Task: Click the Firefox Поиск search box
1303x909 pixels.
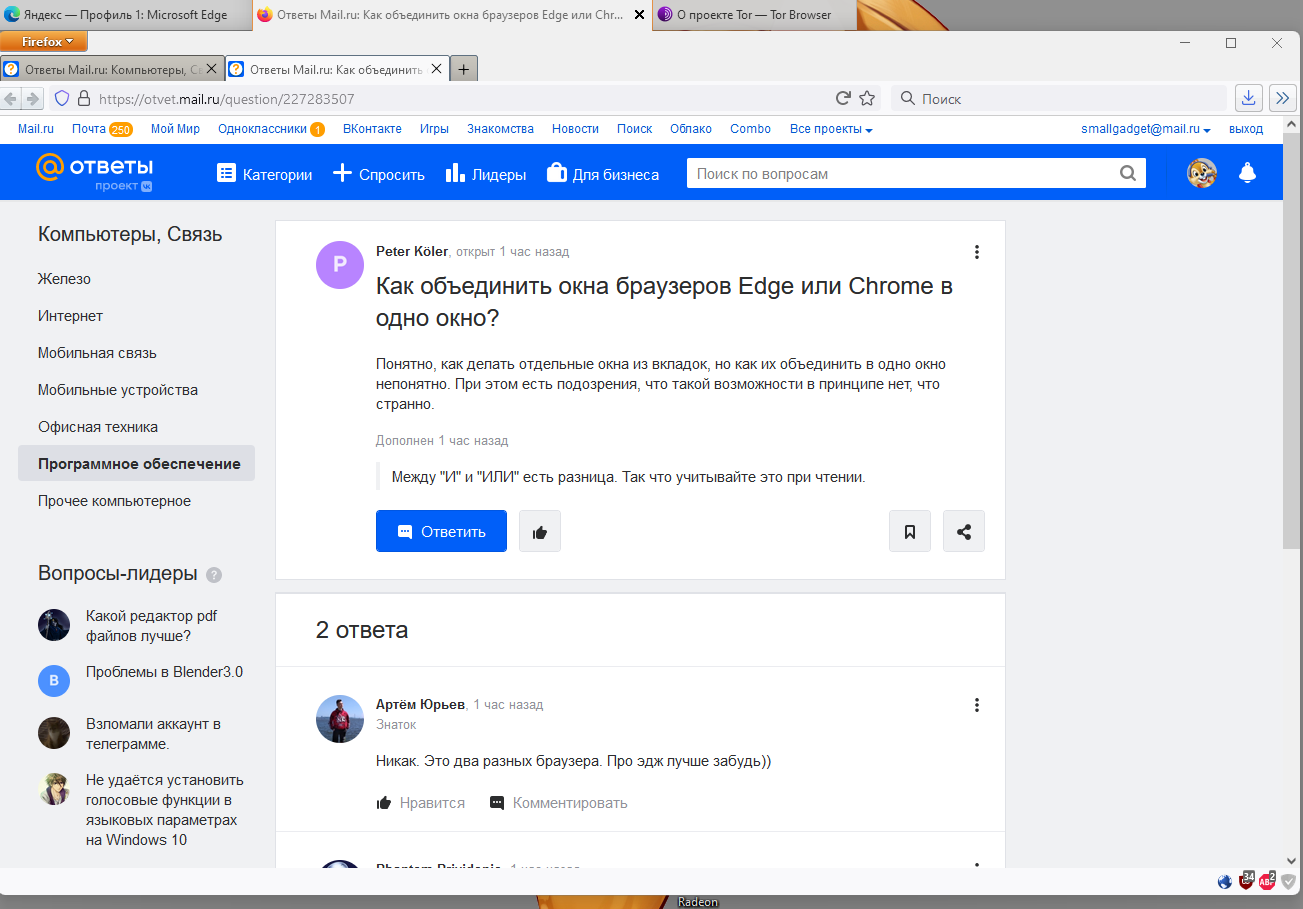Action: tap(1059, 98)
